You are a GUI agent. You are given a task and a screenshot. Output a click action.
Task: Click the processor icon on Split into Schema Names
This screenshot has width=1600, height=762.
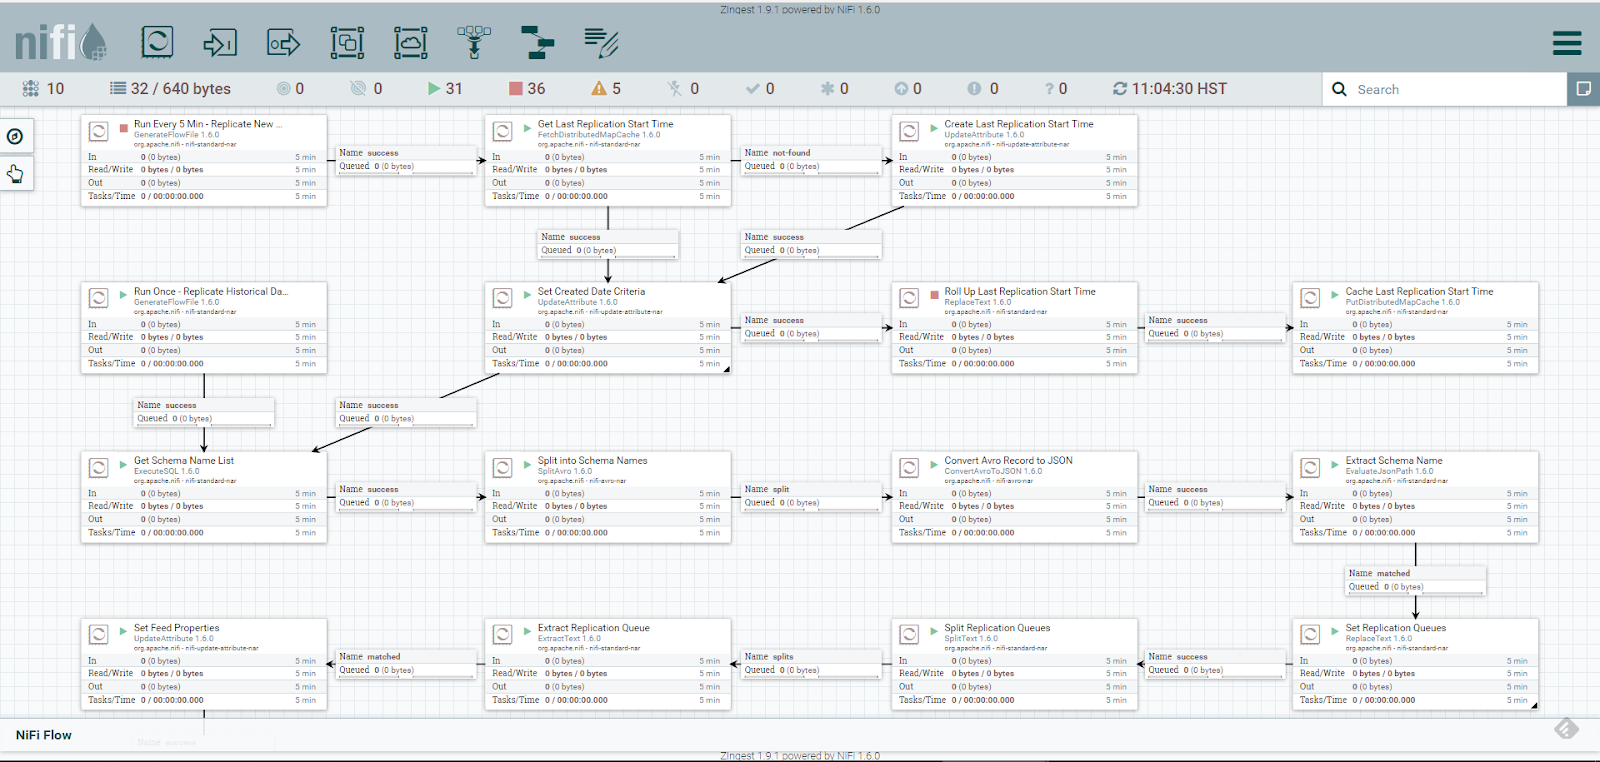(503, 468)
